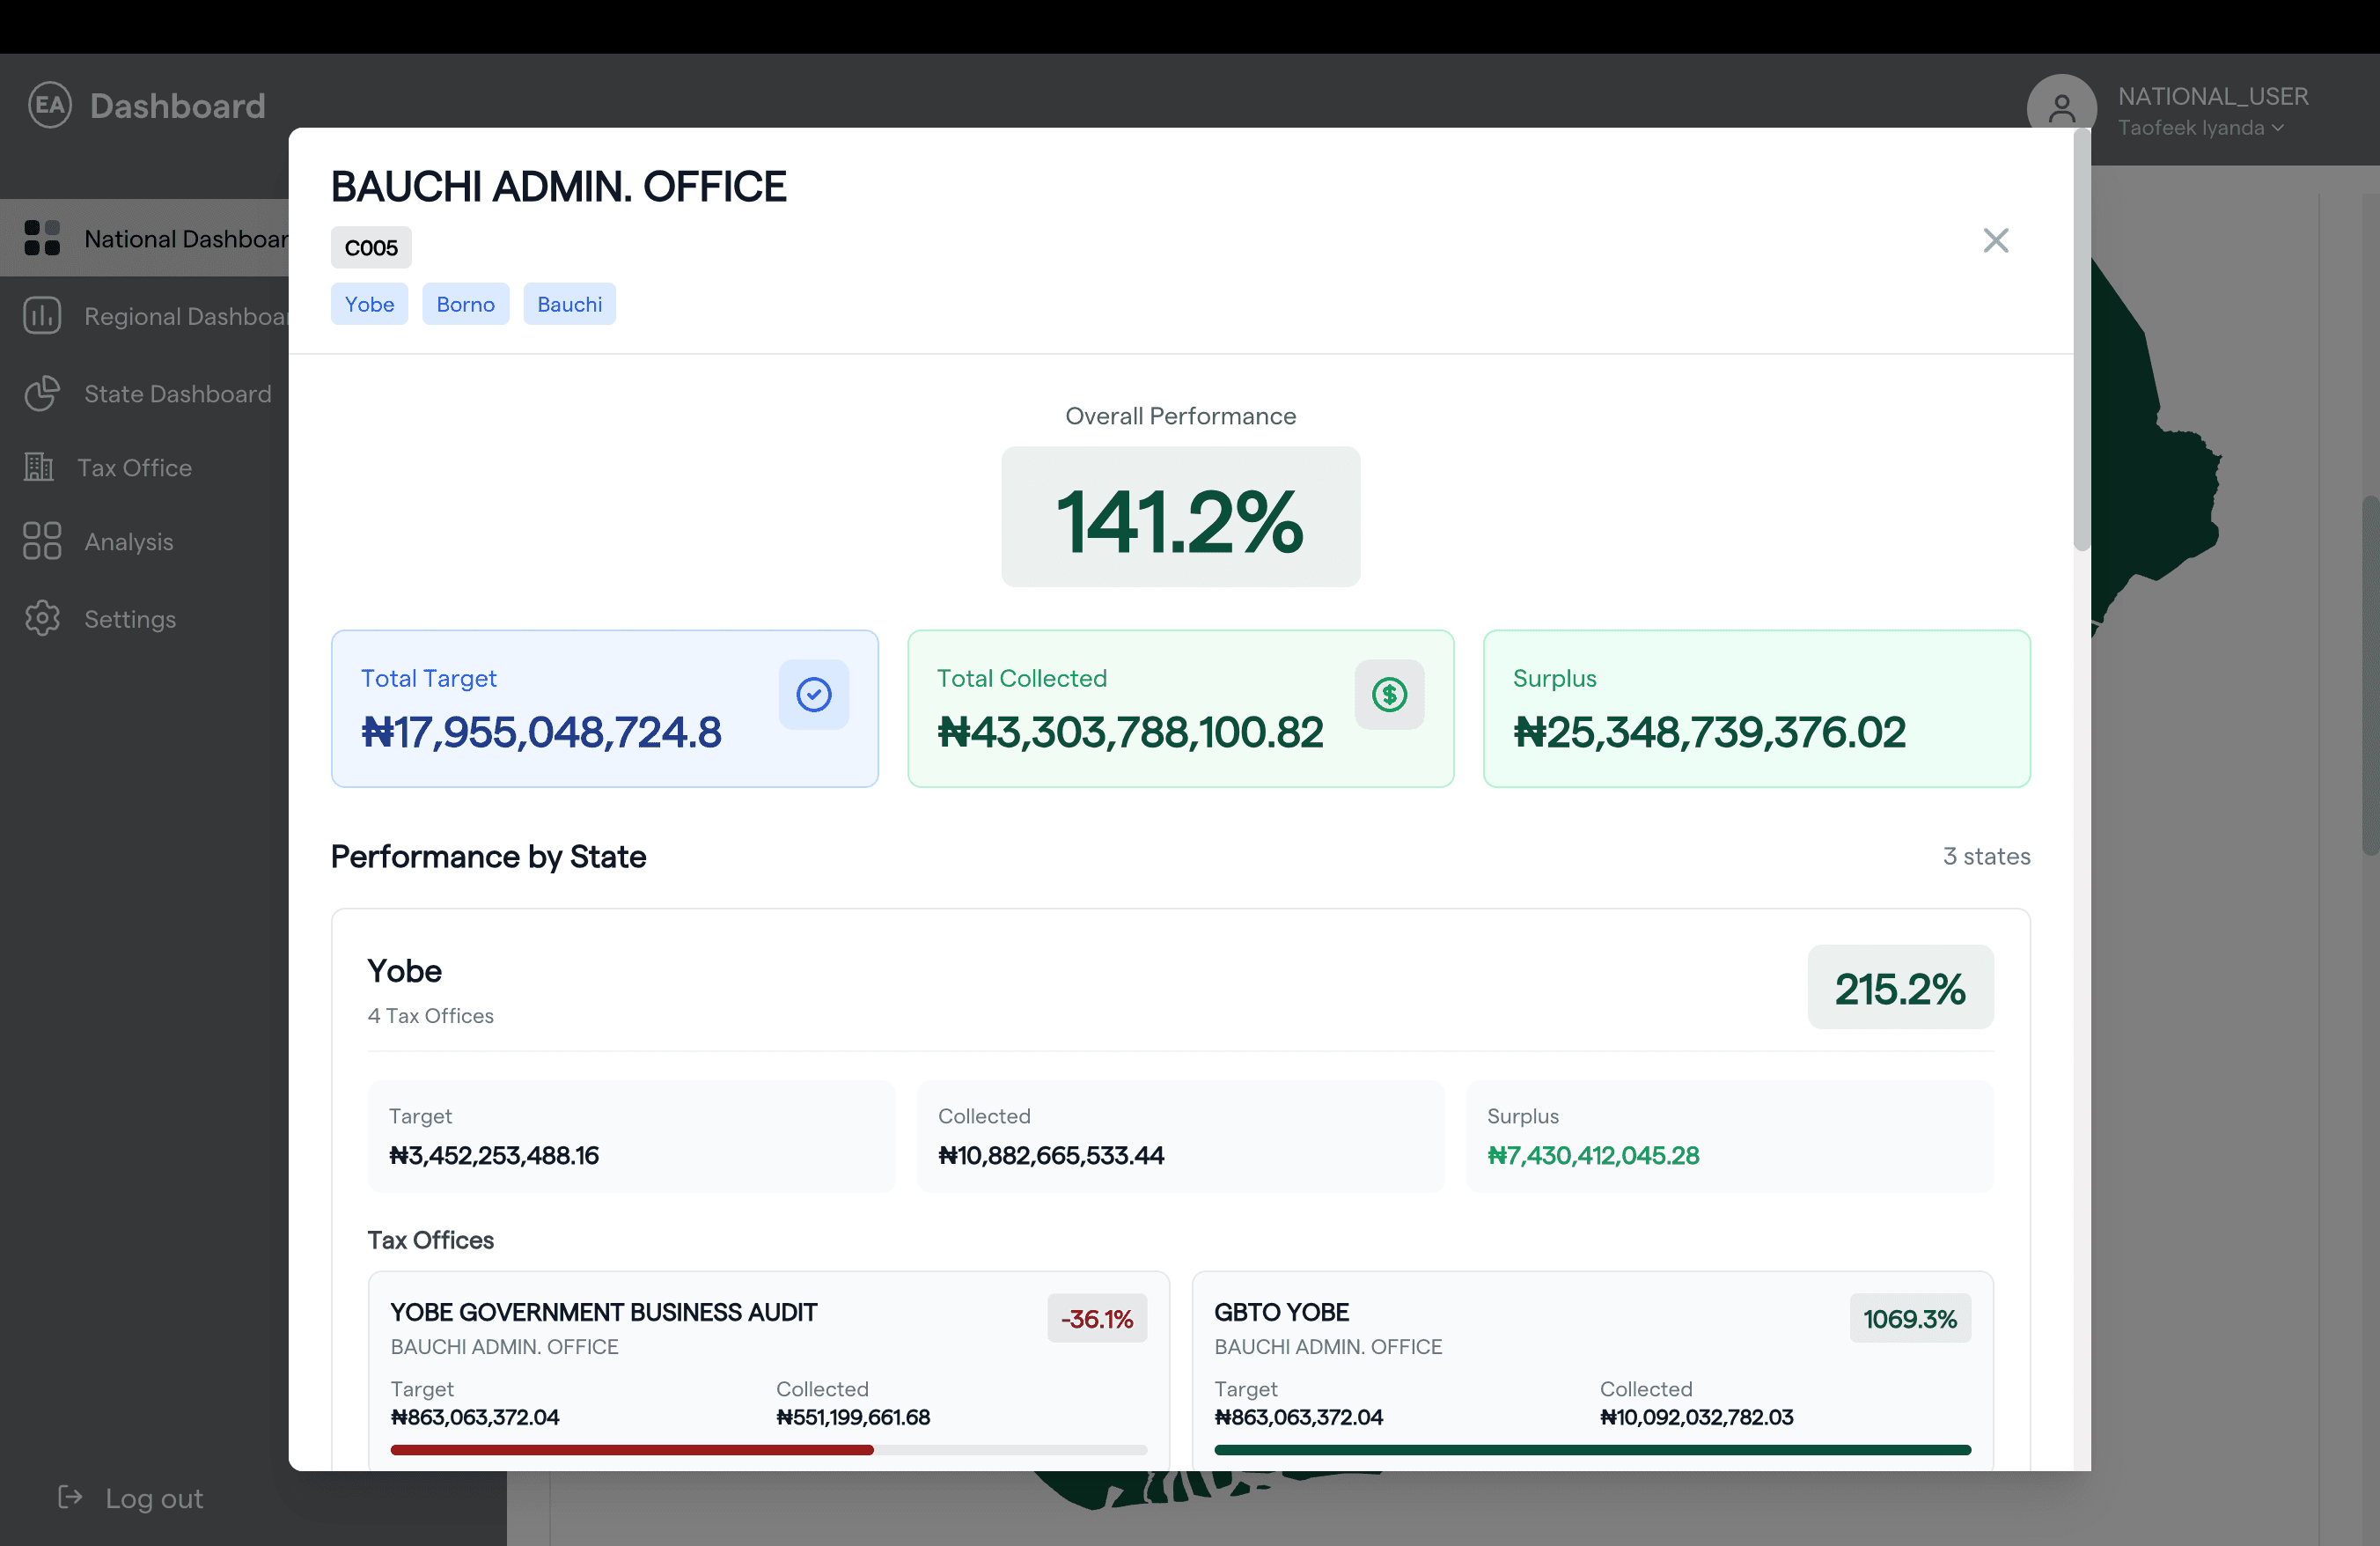Screen dimensions: 2380x1546
Task: Click the National Dashboard grid icon
Action: click(x=42, y=238)
